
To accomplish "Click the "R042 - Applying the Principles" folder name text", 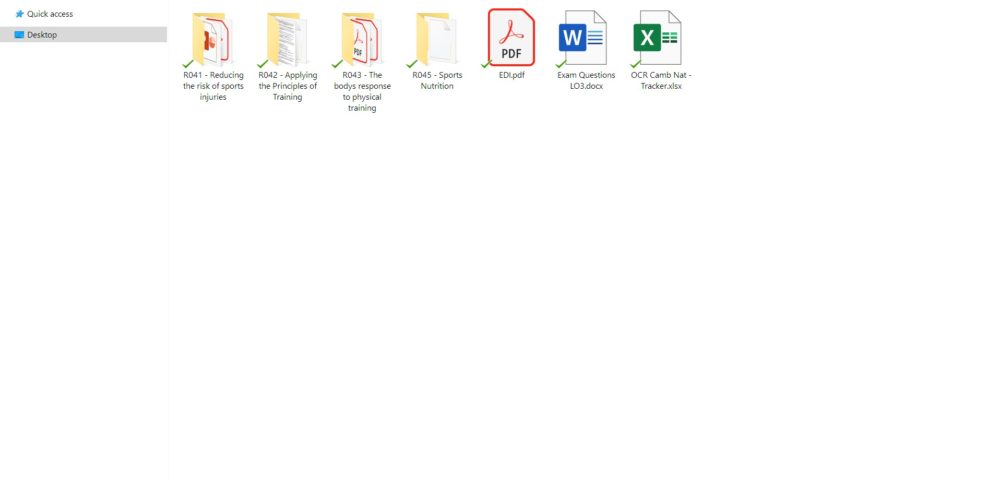I will tap(287, 86).
